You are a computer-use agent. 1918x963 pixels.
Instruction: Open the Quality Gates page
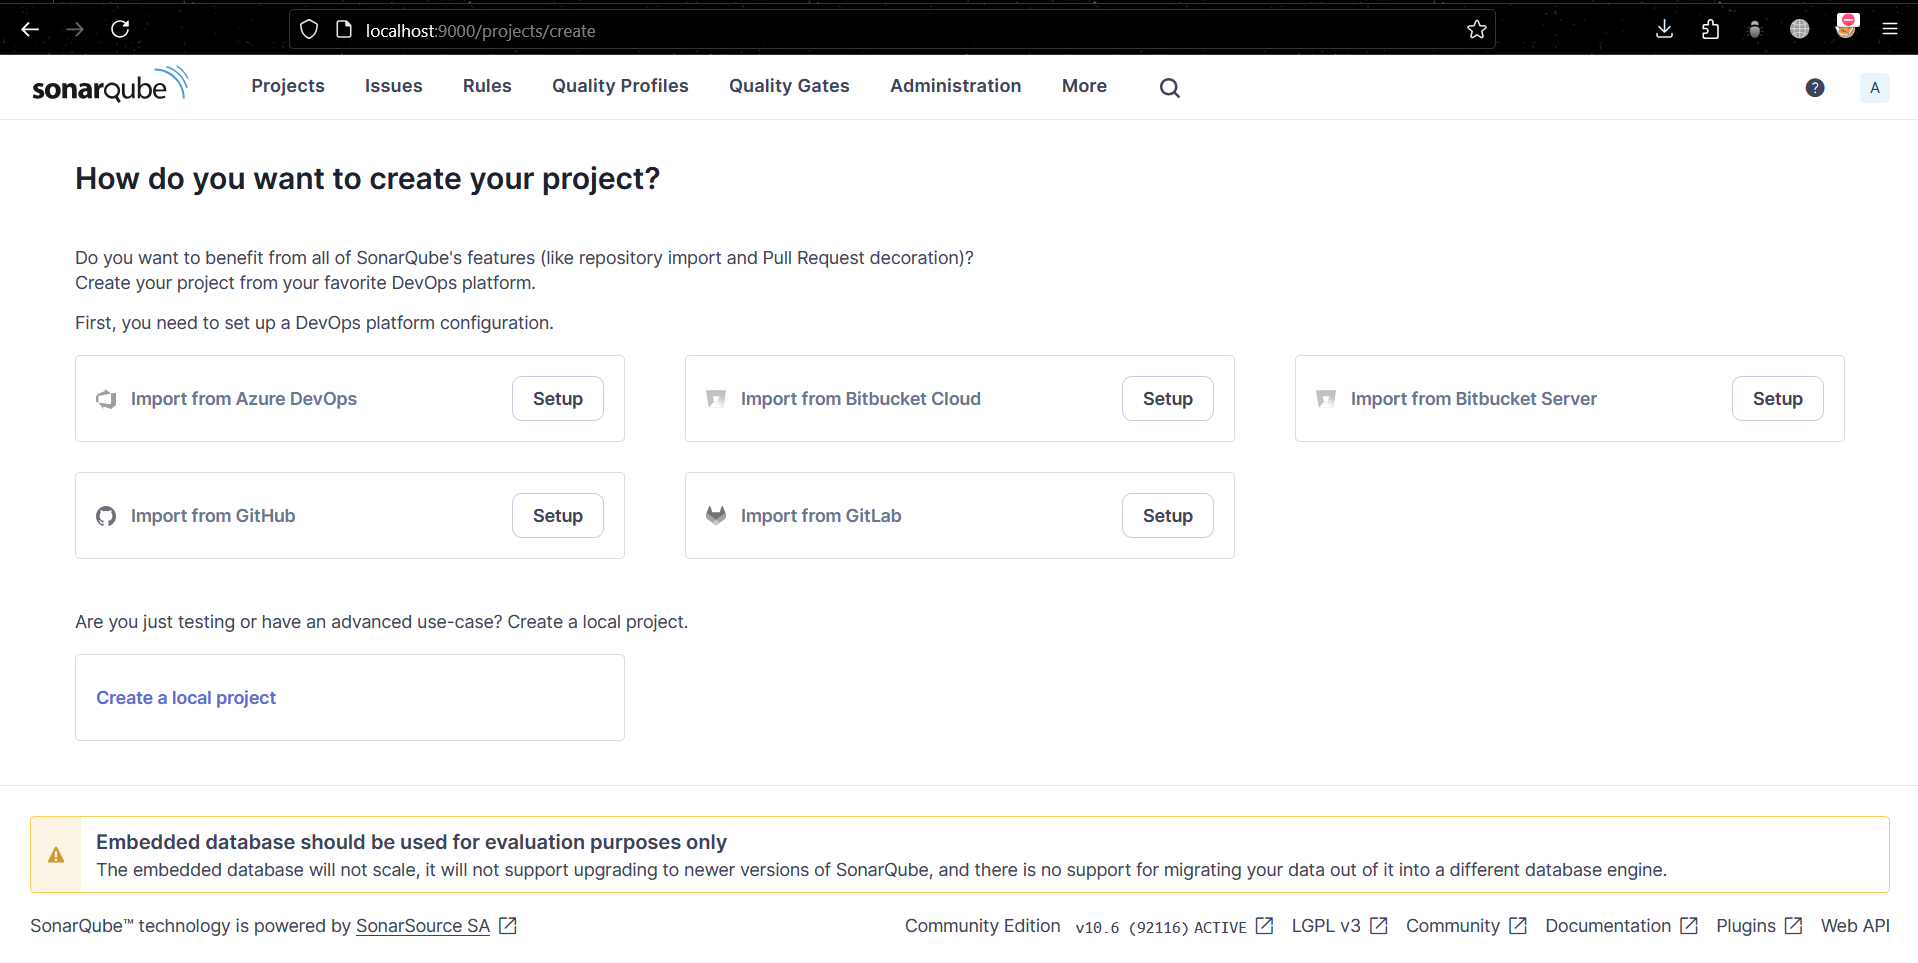pos(789,86)
